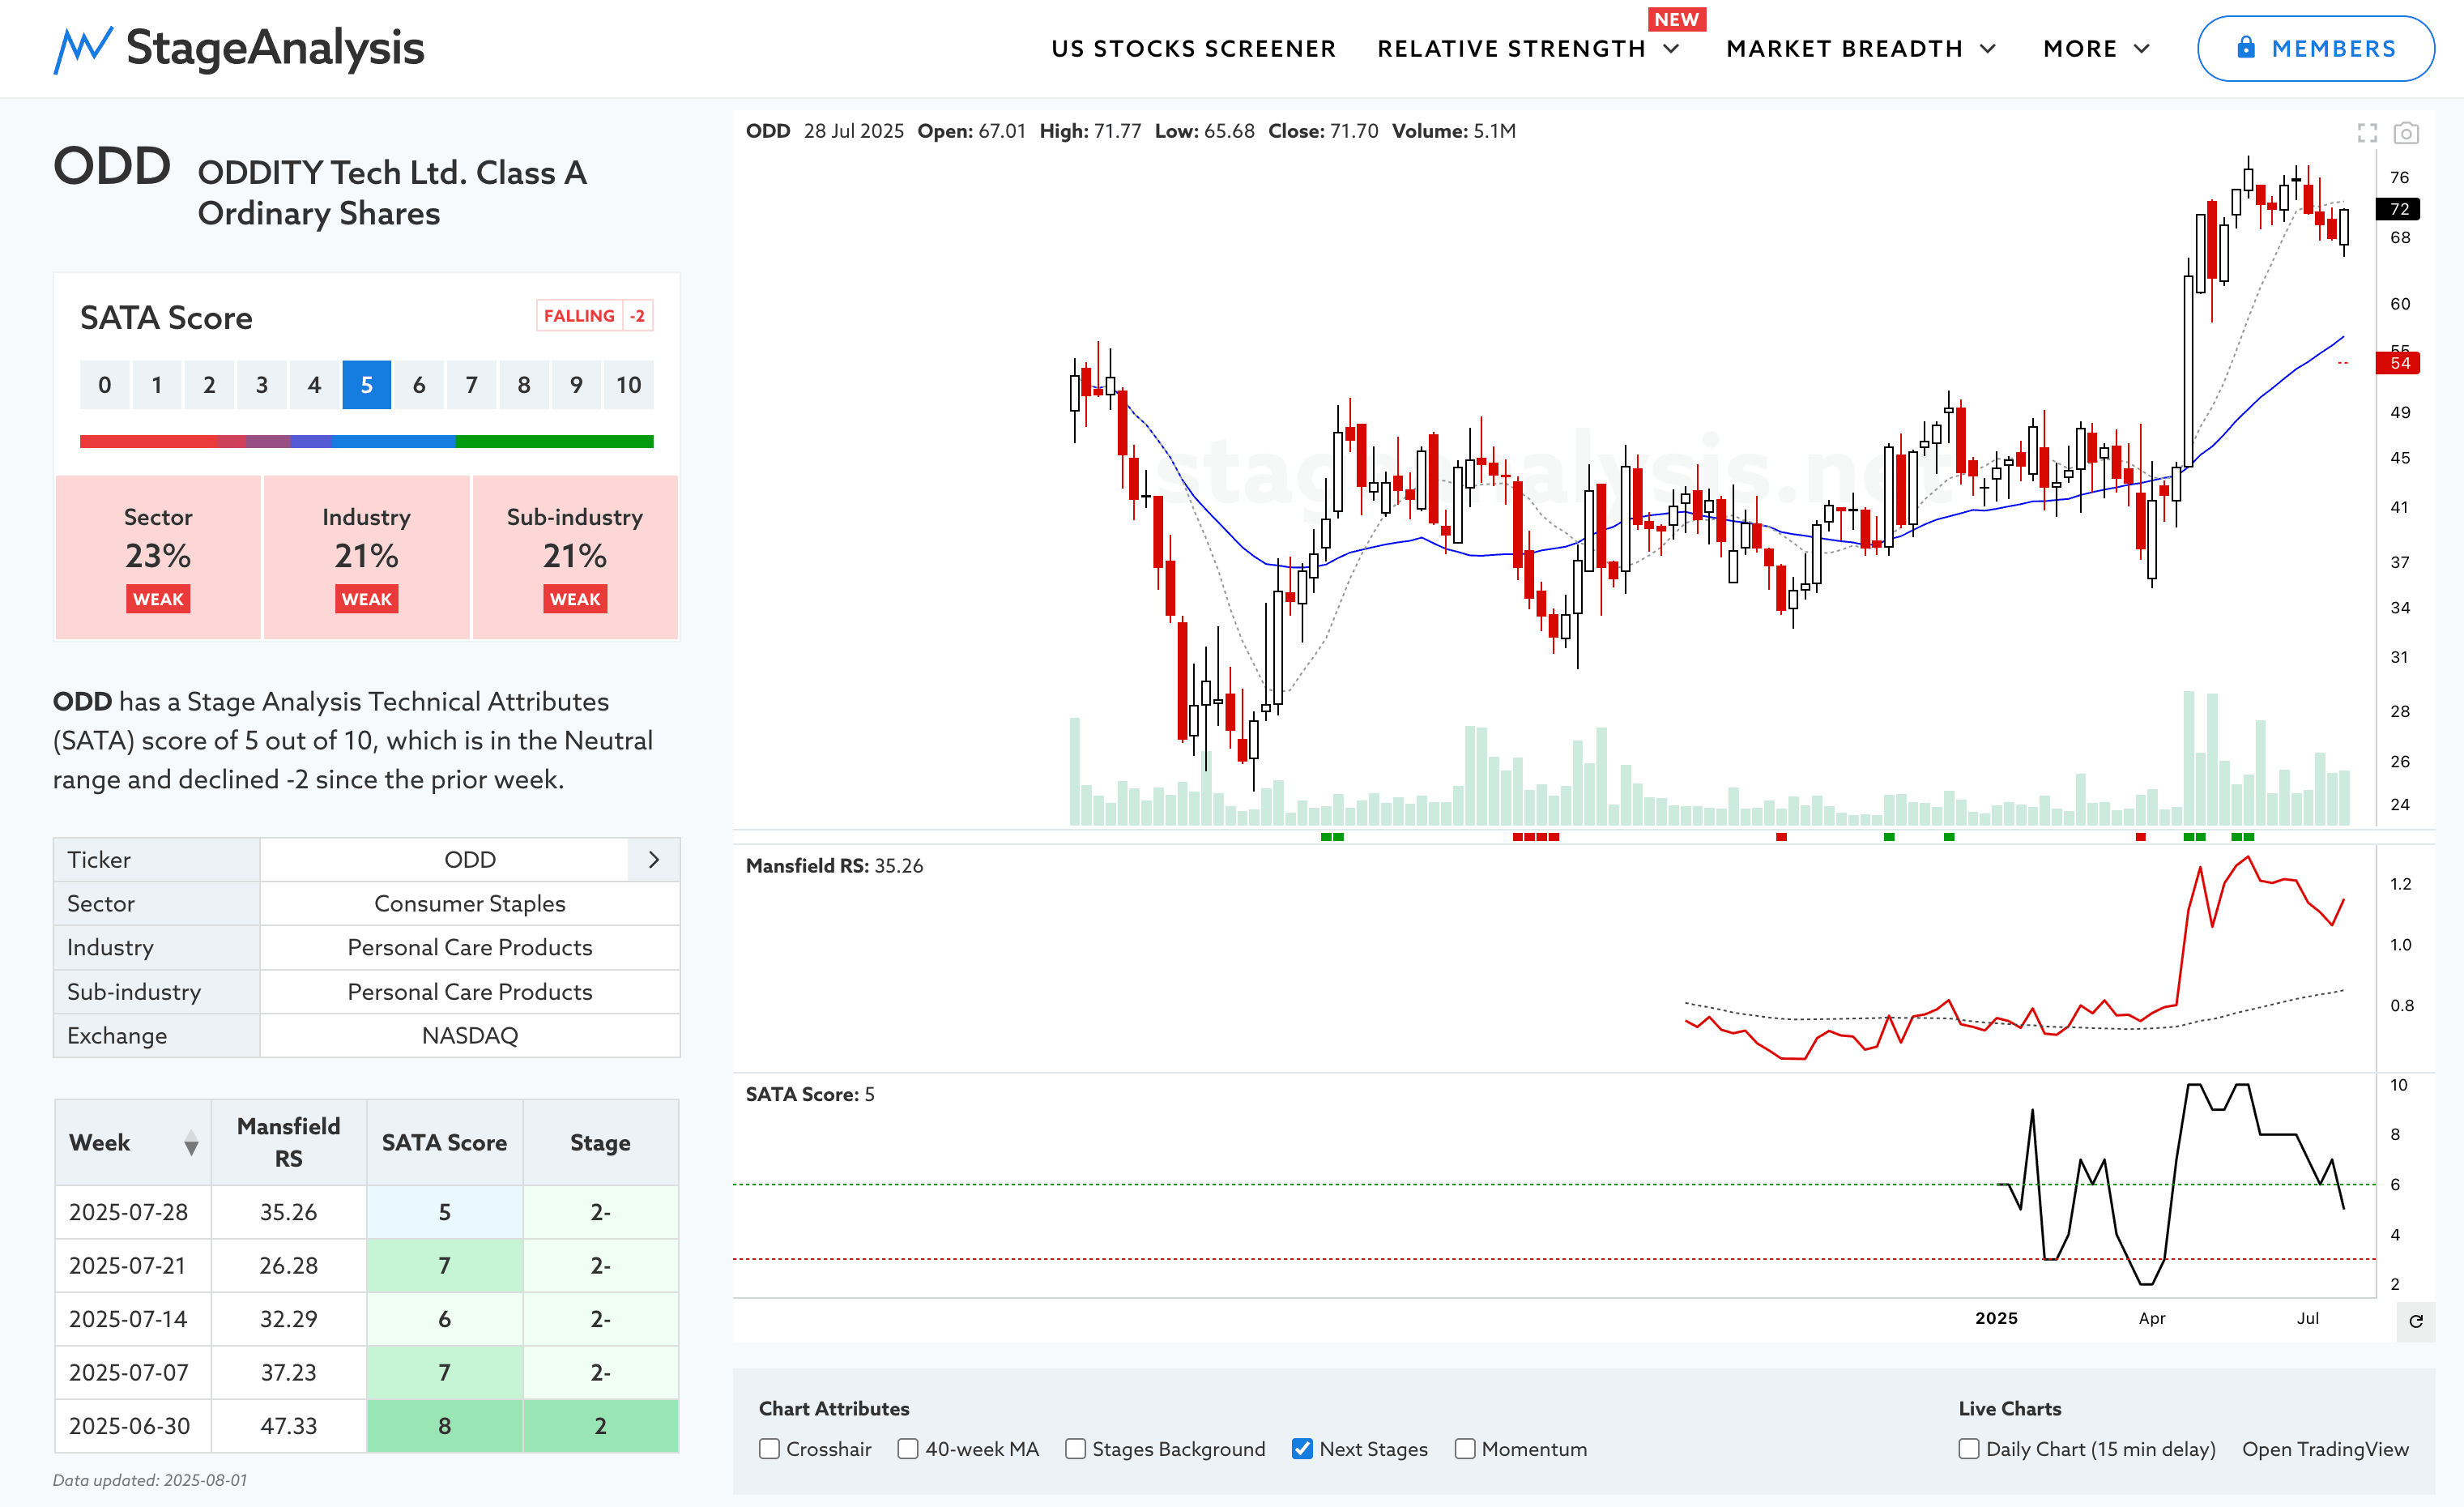The image size is (2464, 1507).
Task: Click 37.23 Mansfield RS cell
Action: pos(289,1373)
